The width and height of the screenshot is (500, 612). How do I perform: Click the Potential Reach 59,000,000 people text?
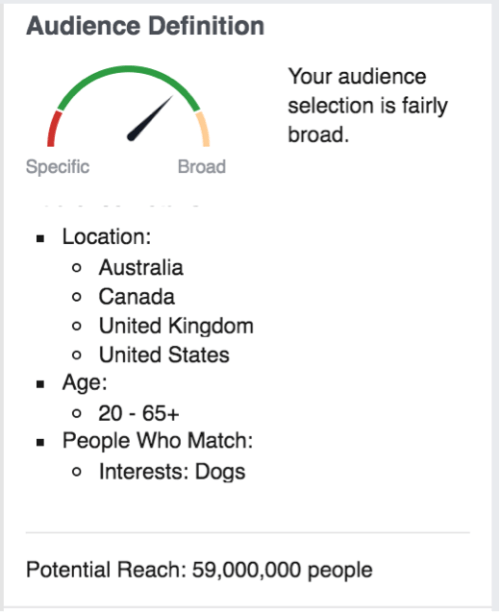click(x=199, y=570)
